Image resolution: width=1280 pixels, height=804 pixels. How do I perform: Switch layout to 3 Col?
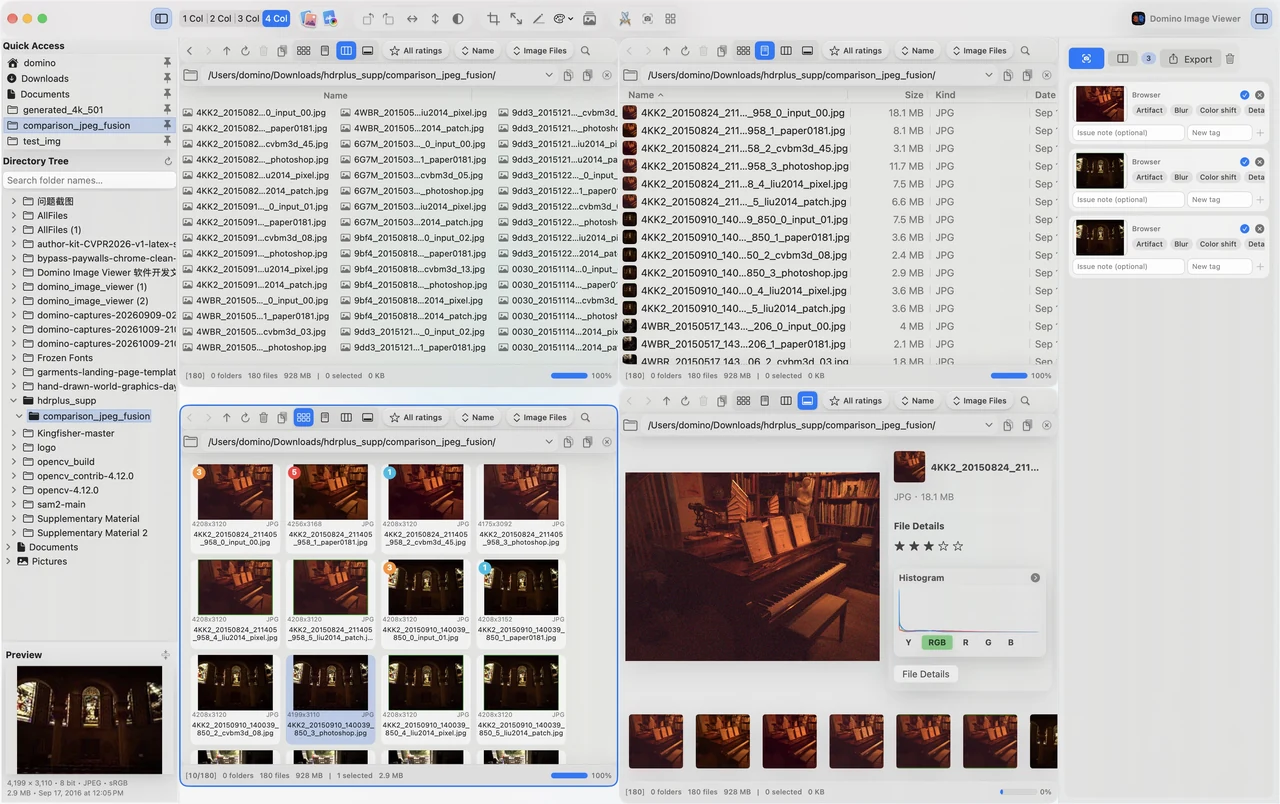(248, 18)
